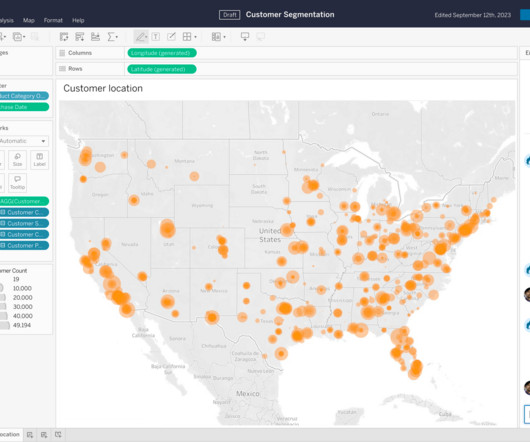Open the Automatic mark type dropdown
The width and height of the screenshot is (530, 442).
24,141
